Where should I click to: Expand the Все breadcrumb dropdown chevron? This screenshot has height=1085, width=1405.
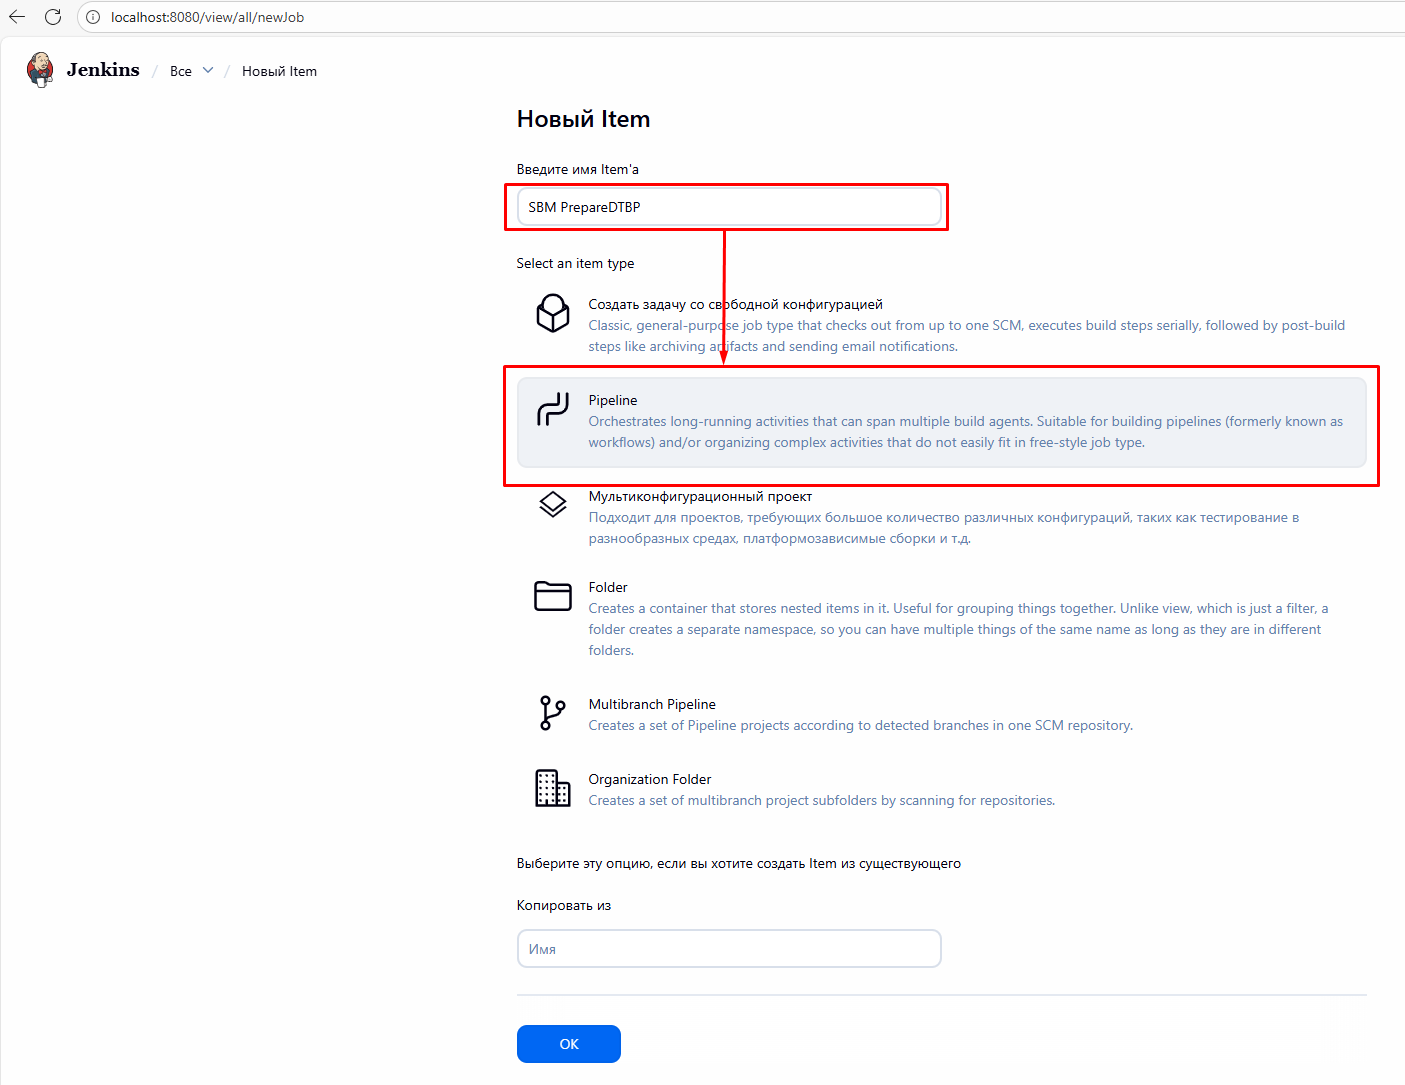(208, 71)
